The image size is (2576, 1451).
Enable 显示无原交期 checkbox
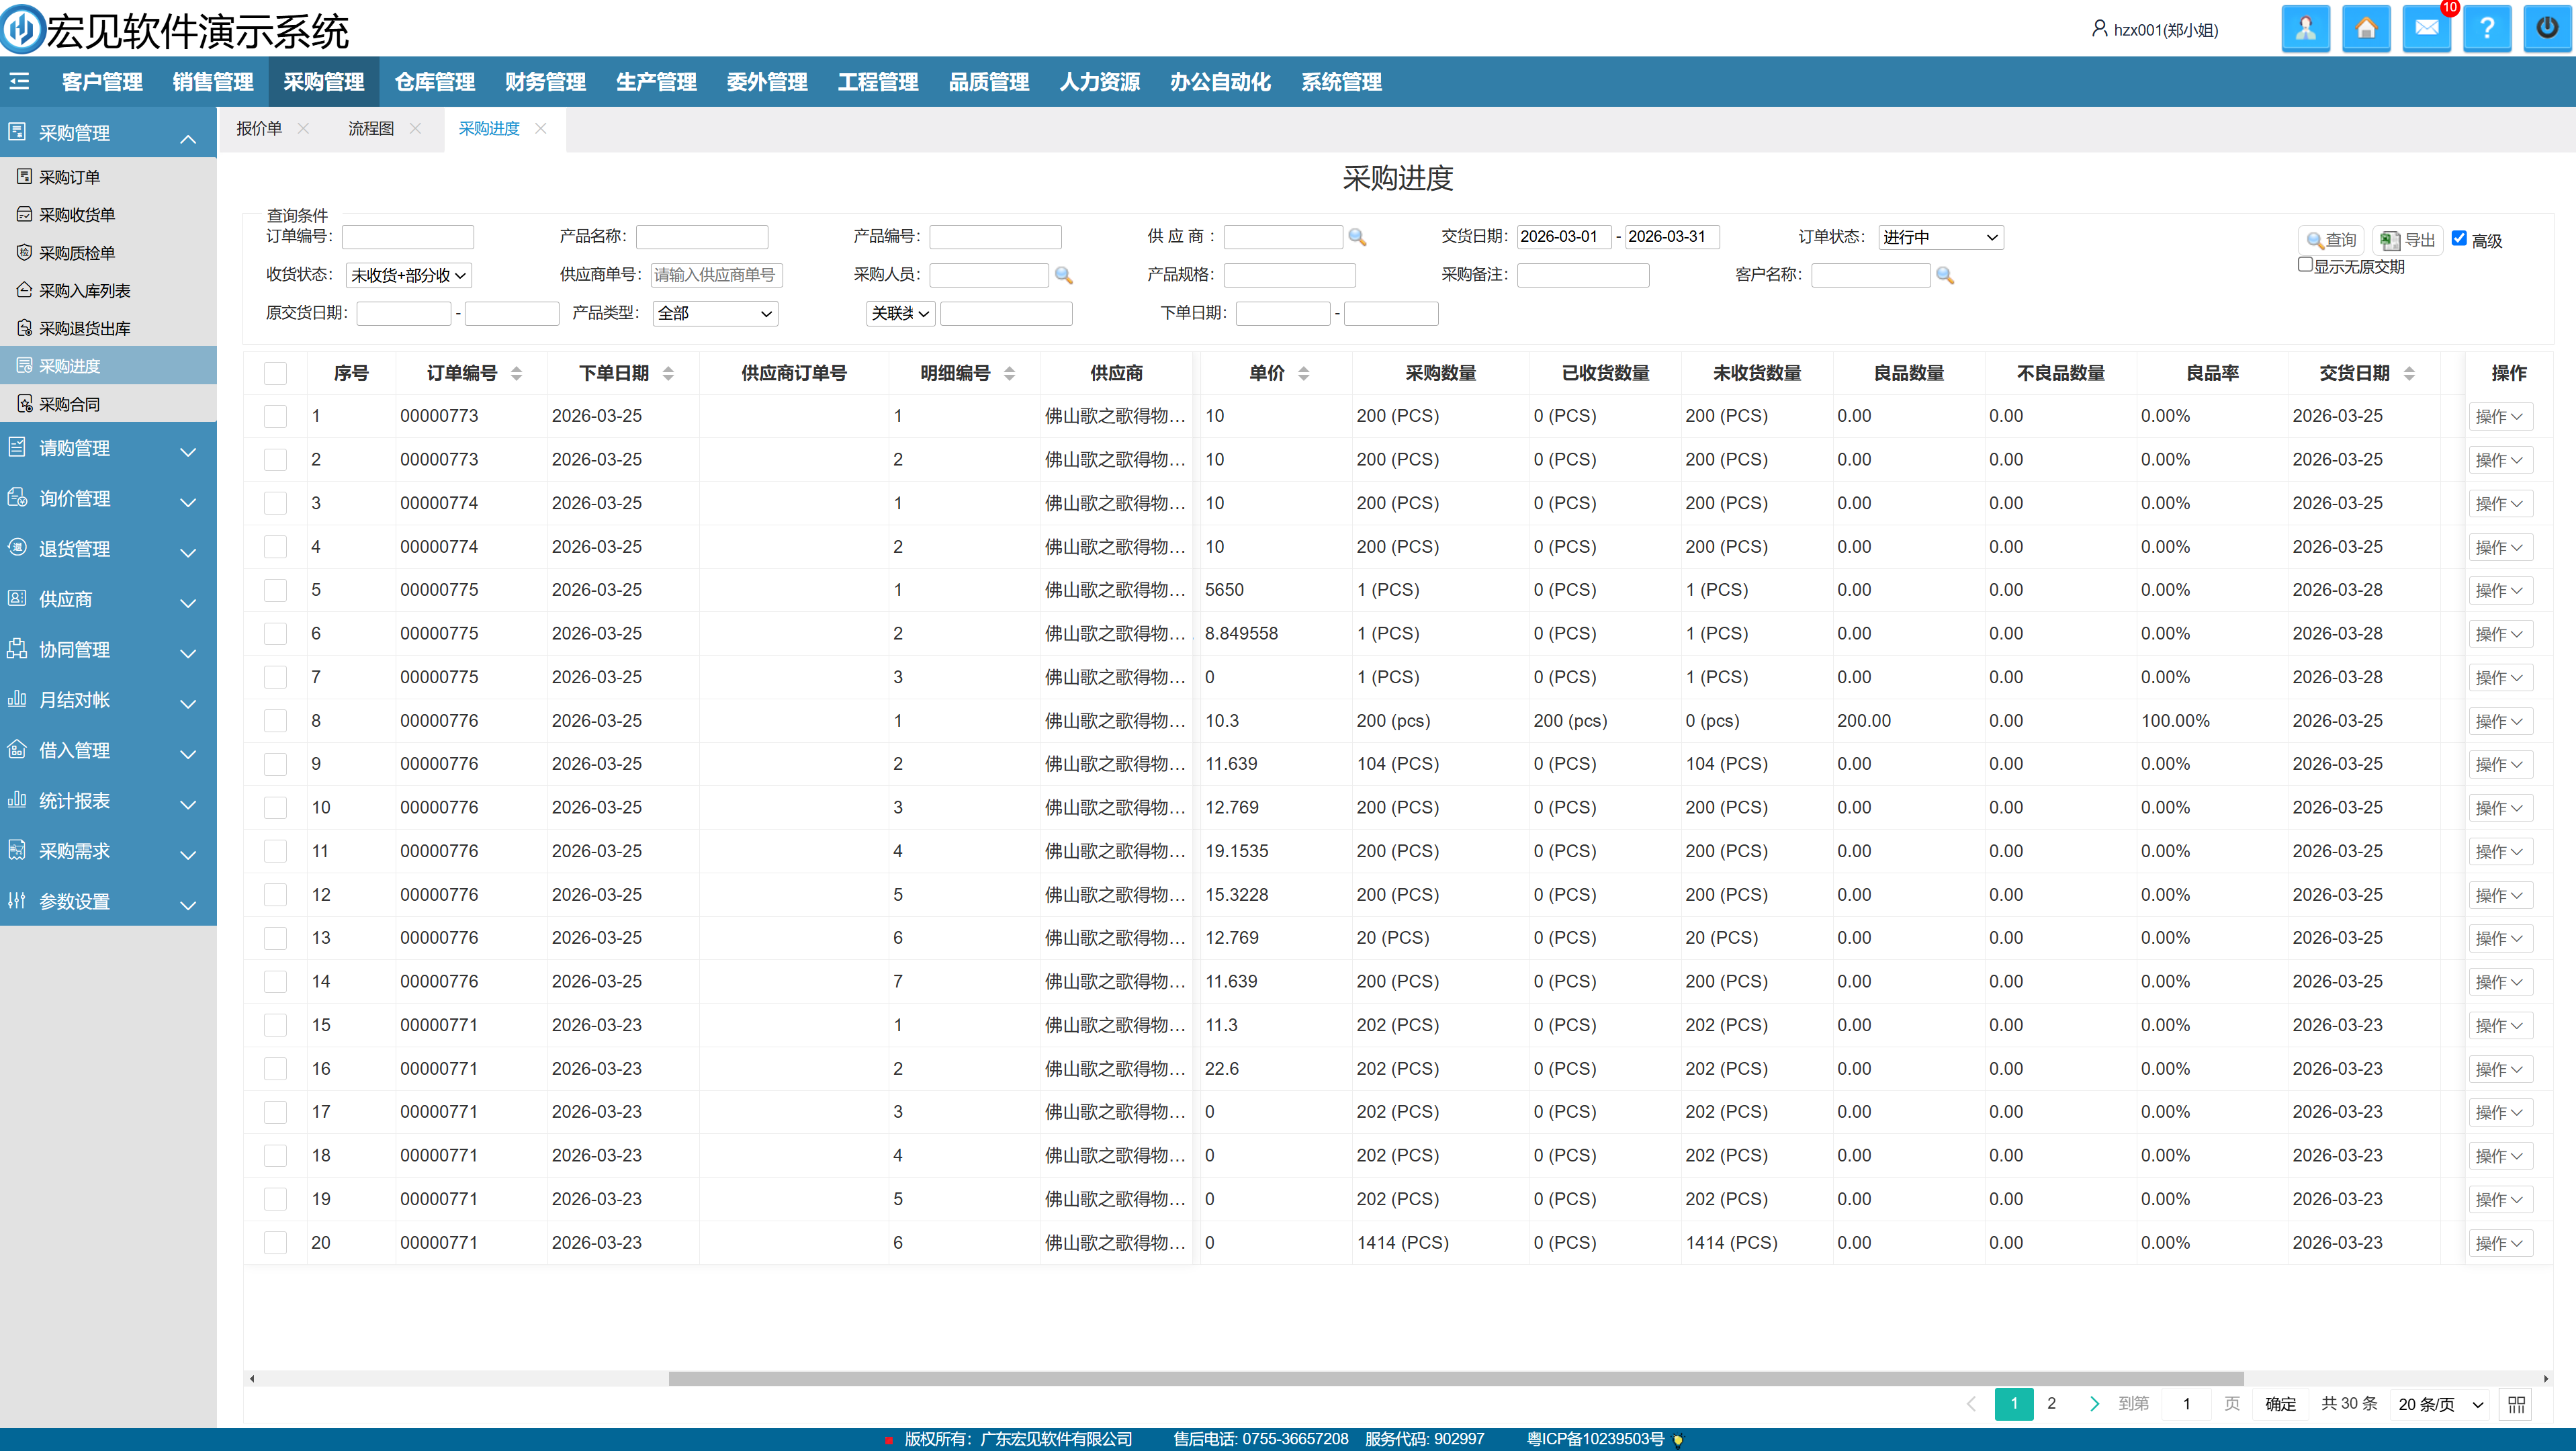click(2305, 265)
